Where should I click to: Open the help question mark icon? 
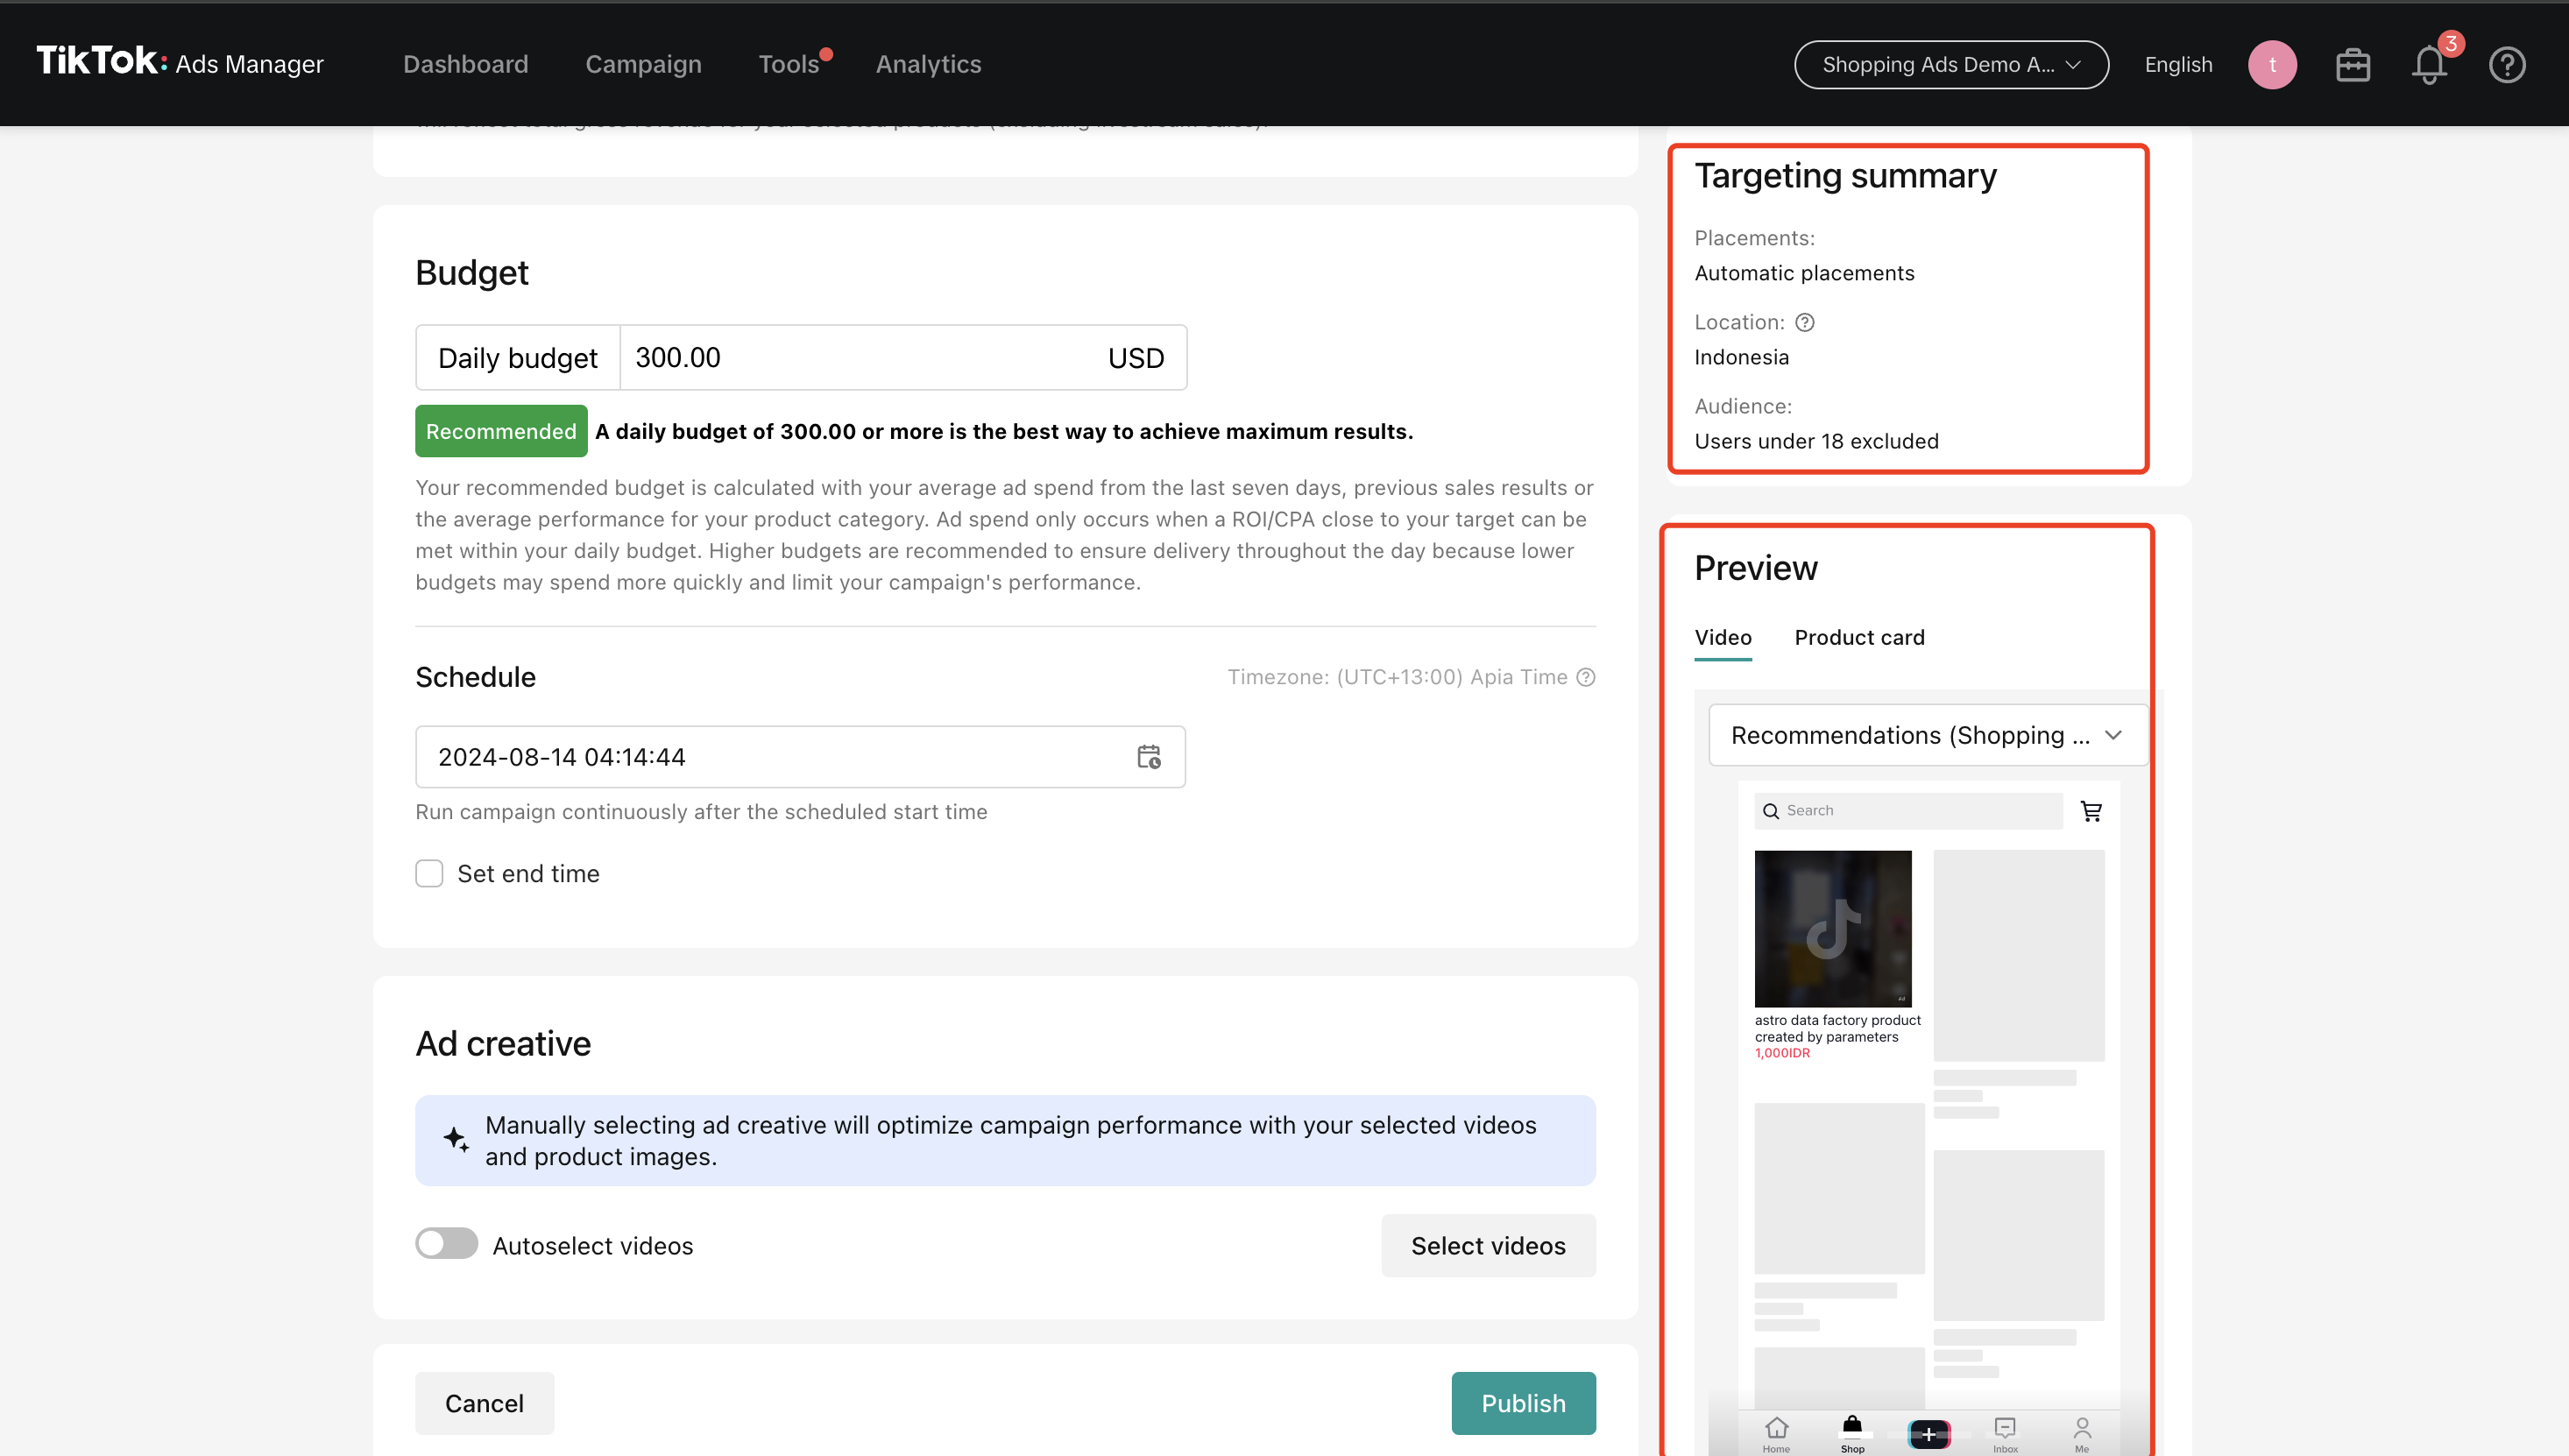pos(2506,65)
